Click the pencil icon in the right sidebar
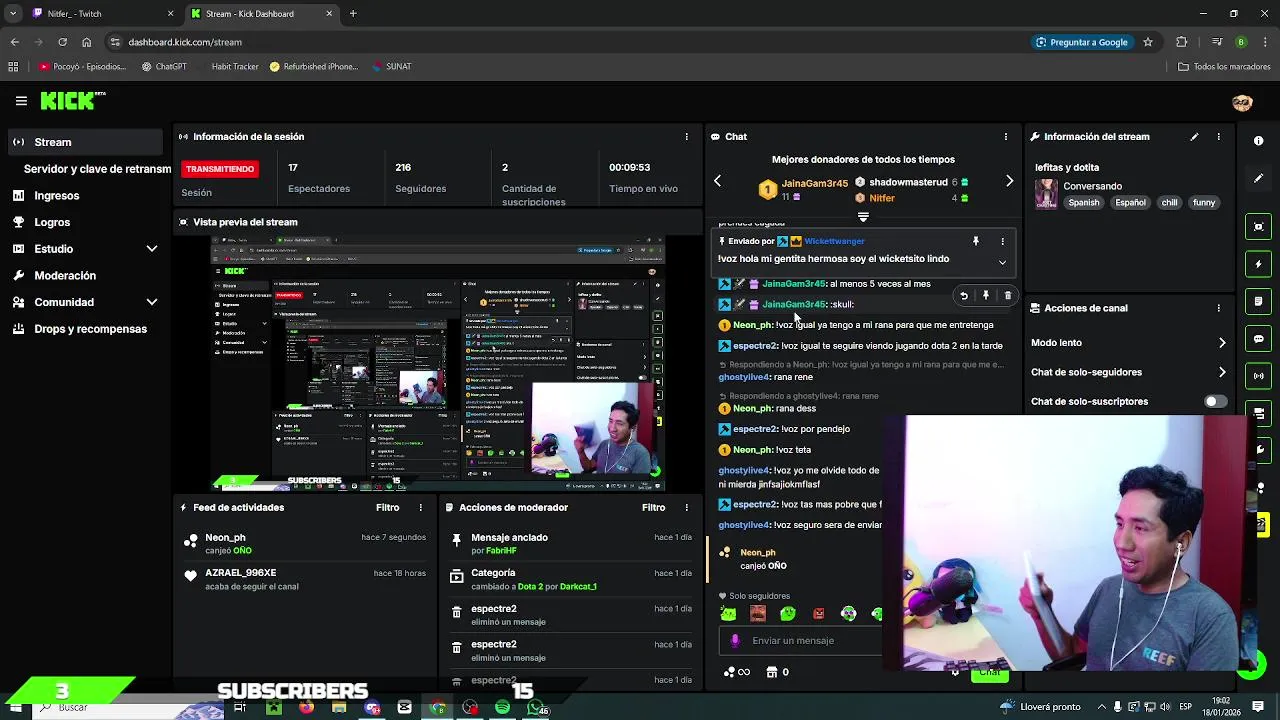The image size is (1280, 720). point(1258,179)
